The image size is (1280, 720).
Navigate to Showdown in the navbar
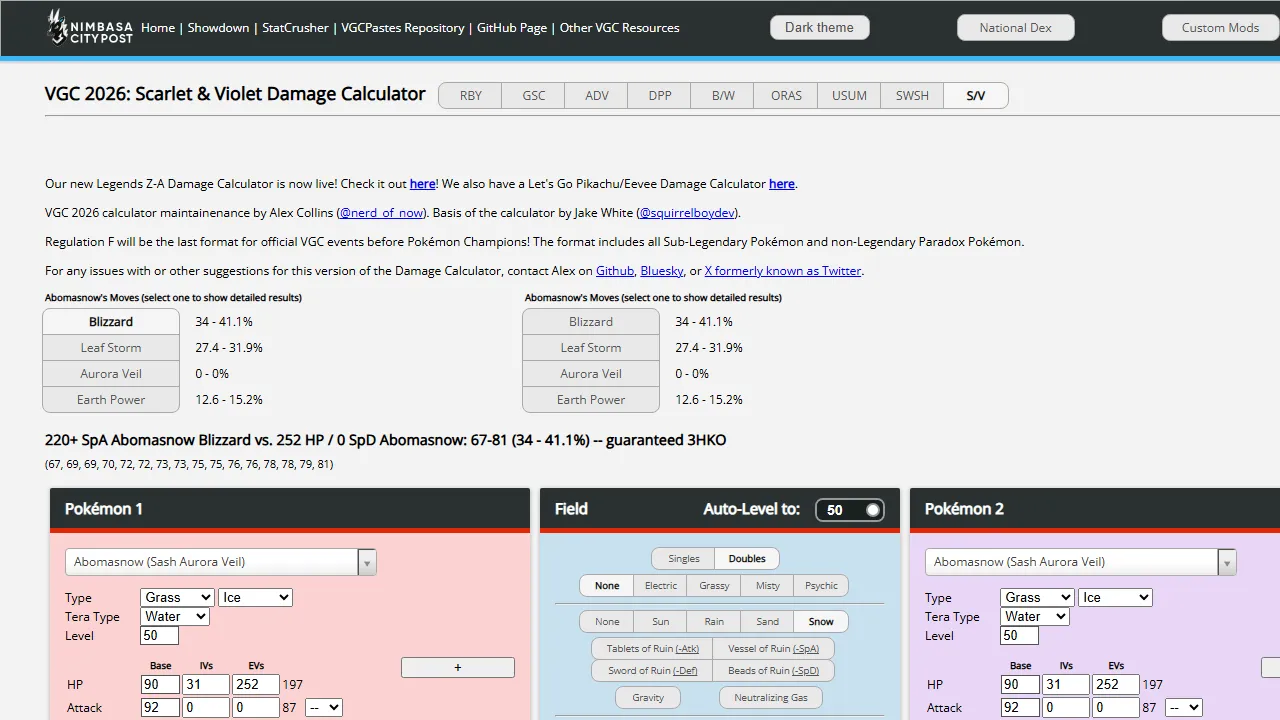(x=218, y=28)
